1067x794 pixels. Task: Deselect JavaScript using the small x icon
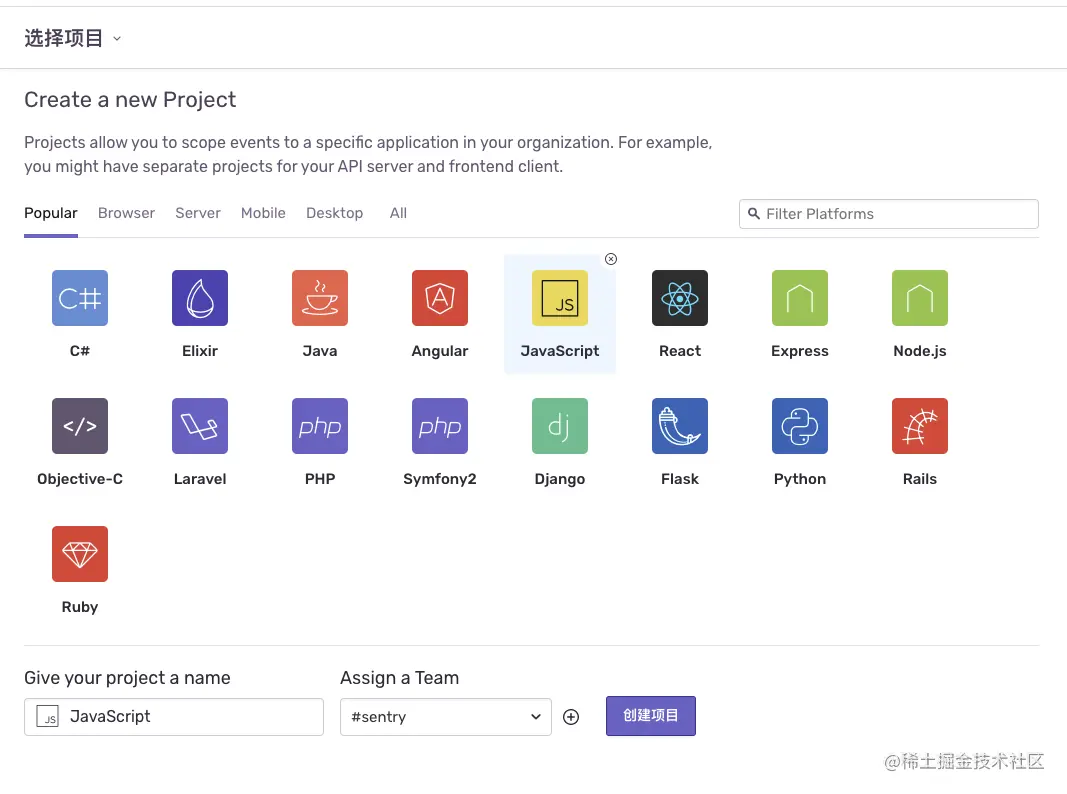(x=611, y=259)
